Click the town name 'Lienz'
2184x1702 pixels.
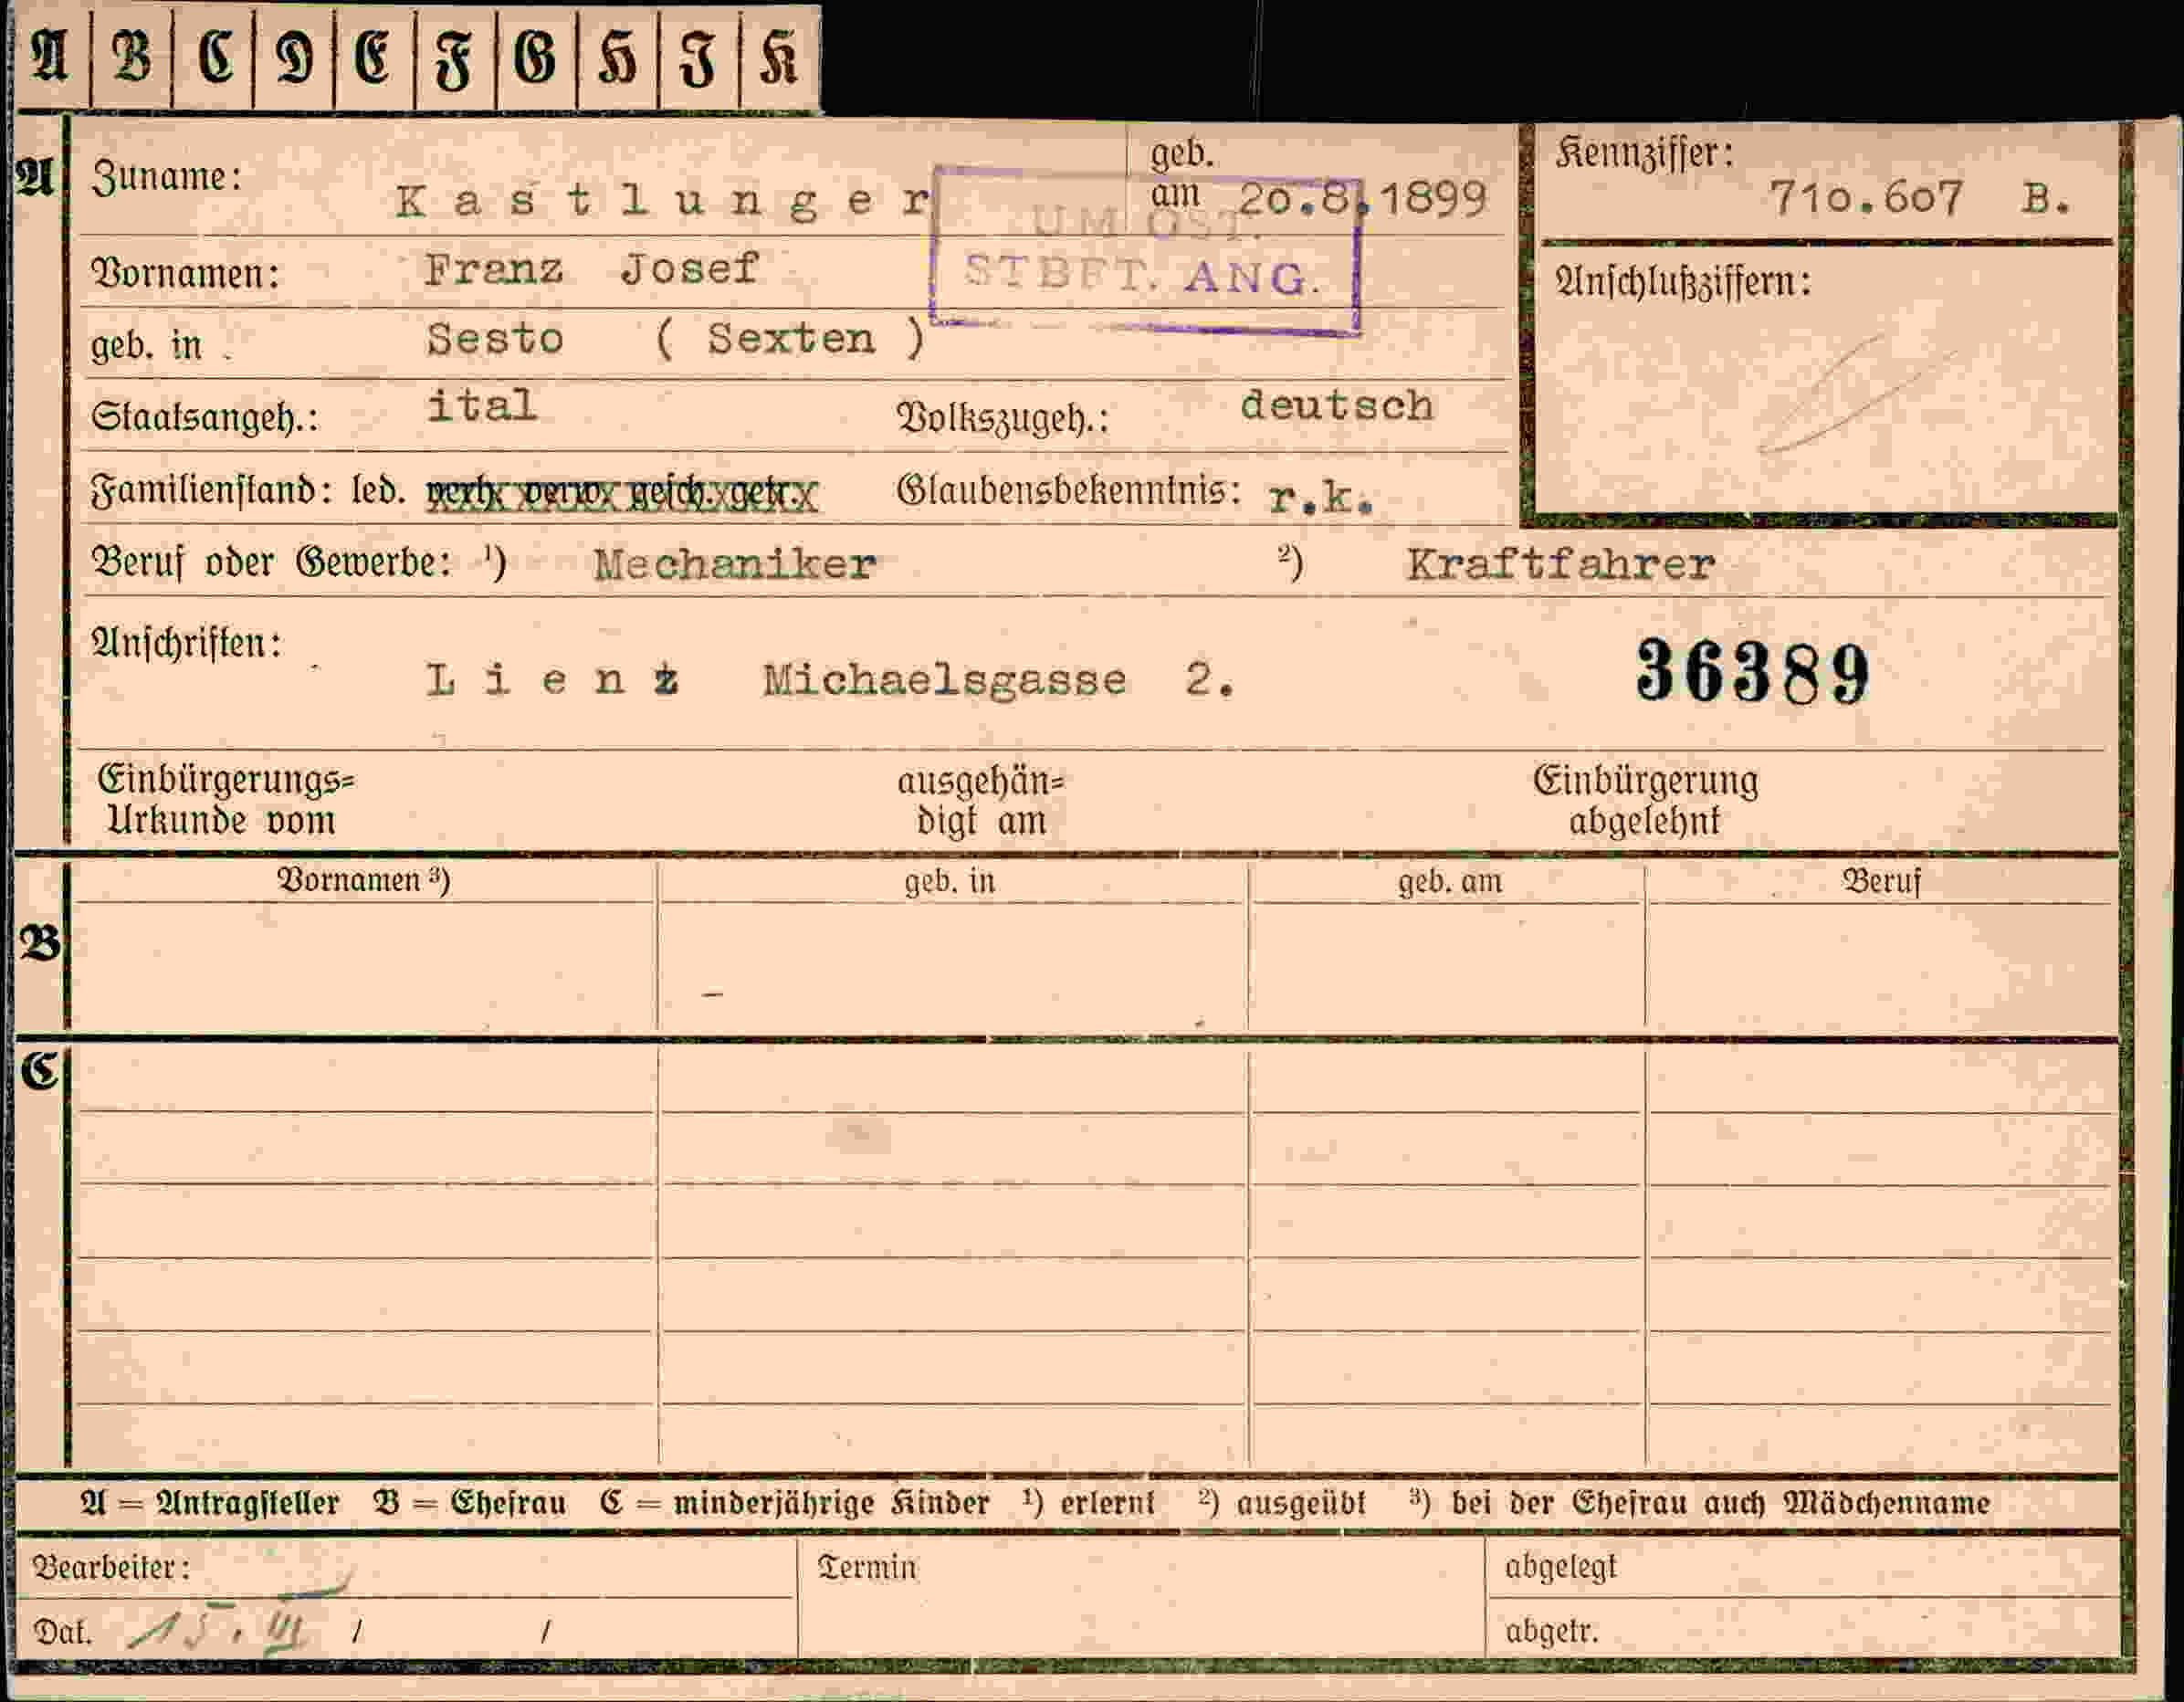pos(553,681)
